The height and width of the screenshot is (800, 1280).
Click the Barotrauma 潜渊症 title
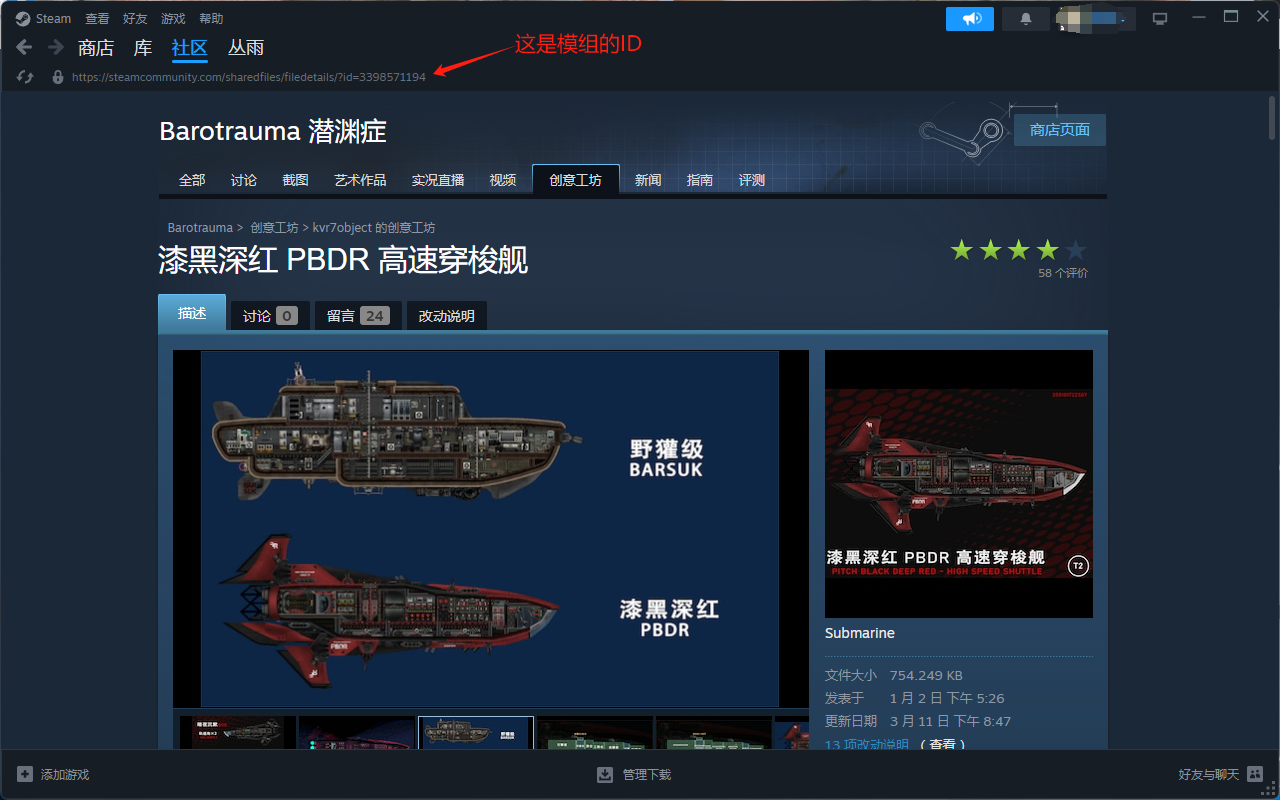[x=273, y=131]
